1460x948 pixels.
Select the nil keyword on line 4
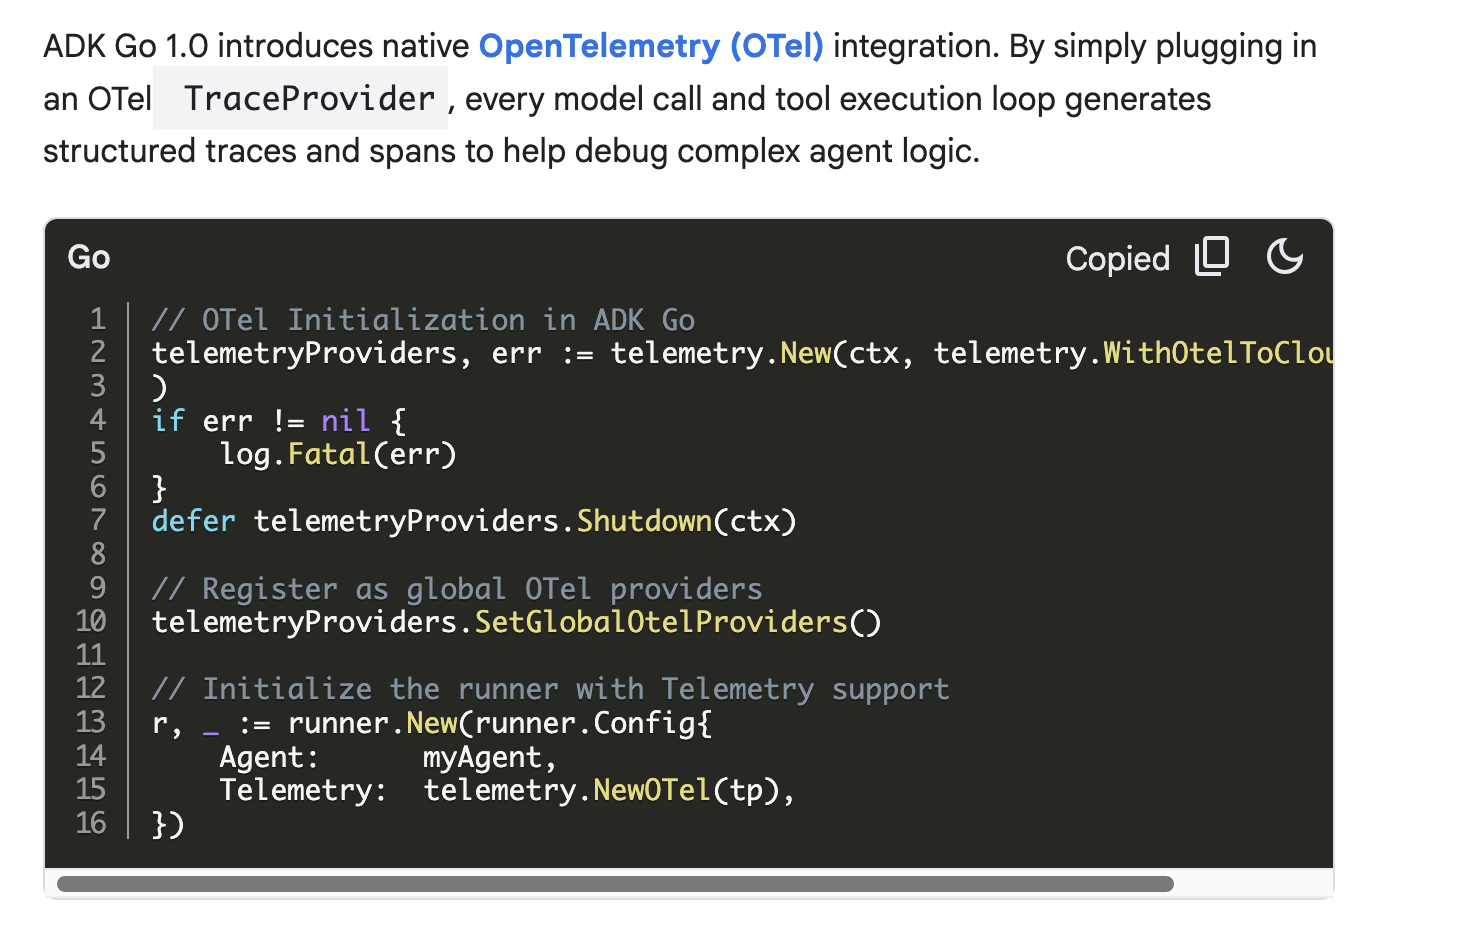345,420
